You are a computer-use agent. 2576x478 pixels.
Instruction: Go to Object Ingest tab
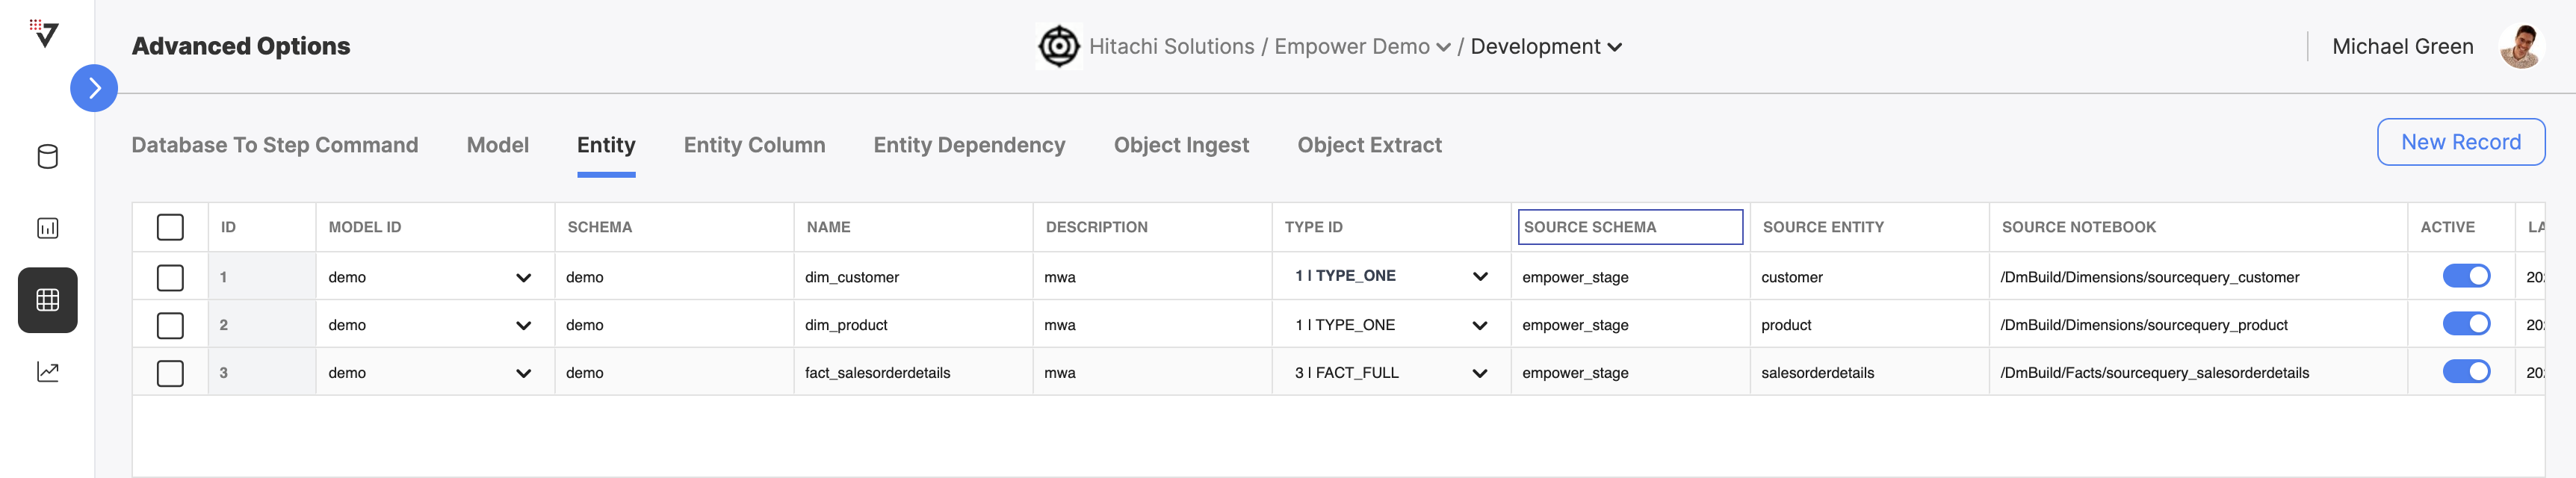[1181, 145]
